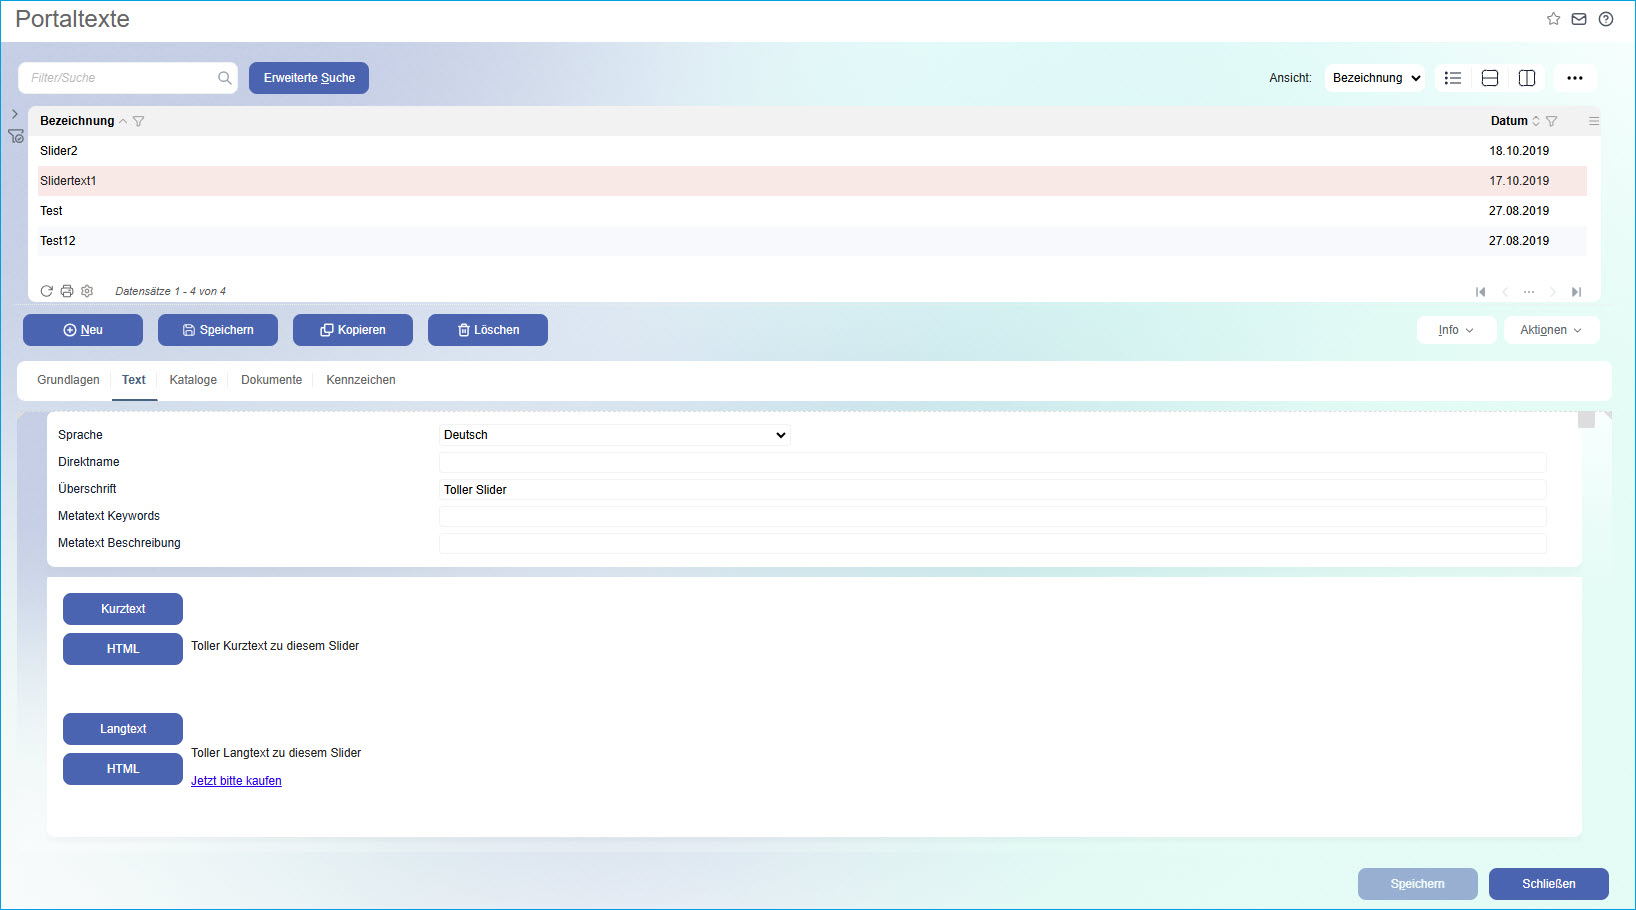Mark Portaltexte as favorite with the star icon
Screen dimensions: 1636x910
pos(1553,19)
